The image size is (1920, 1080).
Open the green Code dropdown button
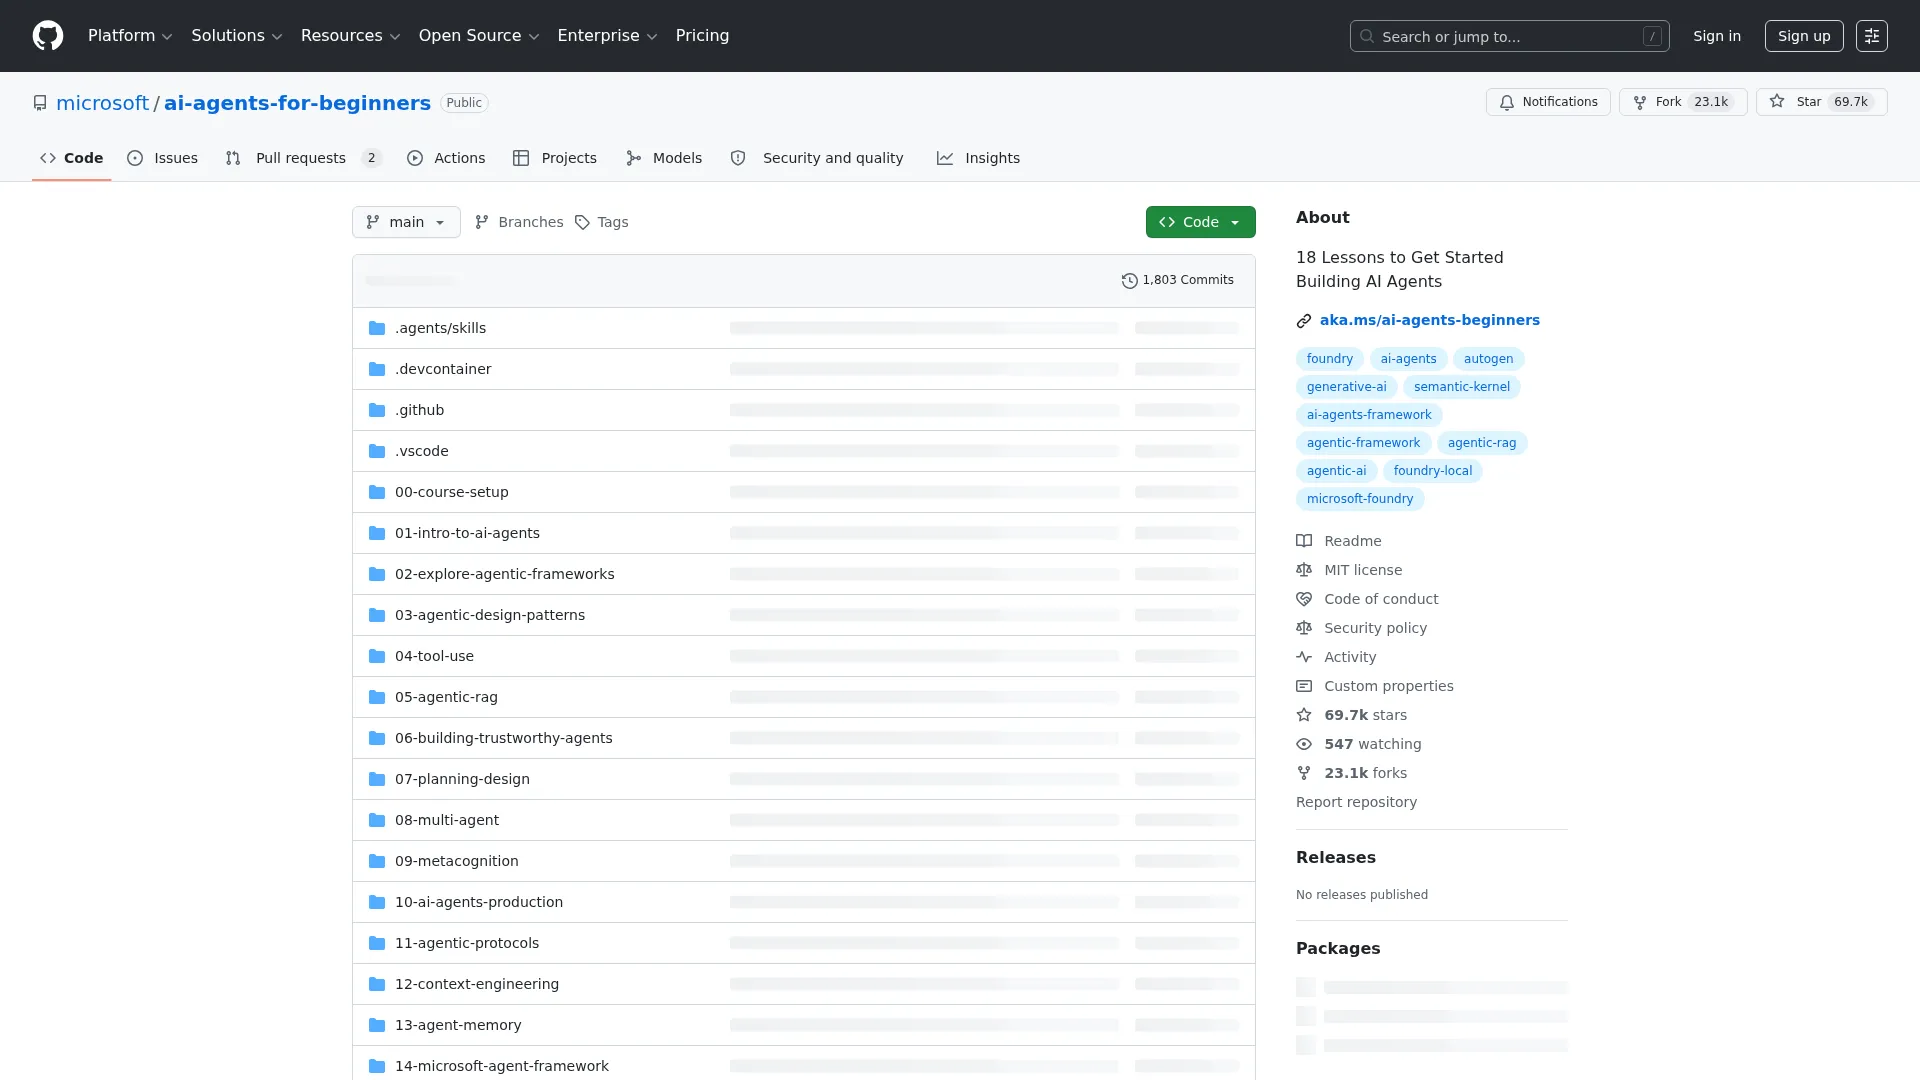(x=1200, y=222)
